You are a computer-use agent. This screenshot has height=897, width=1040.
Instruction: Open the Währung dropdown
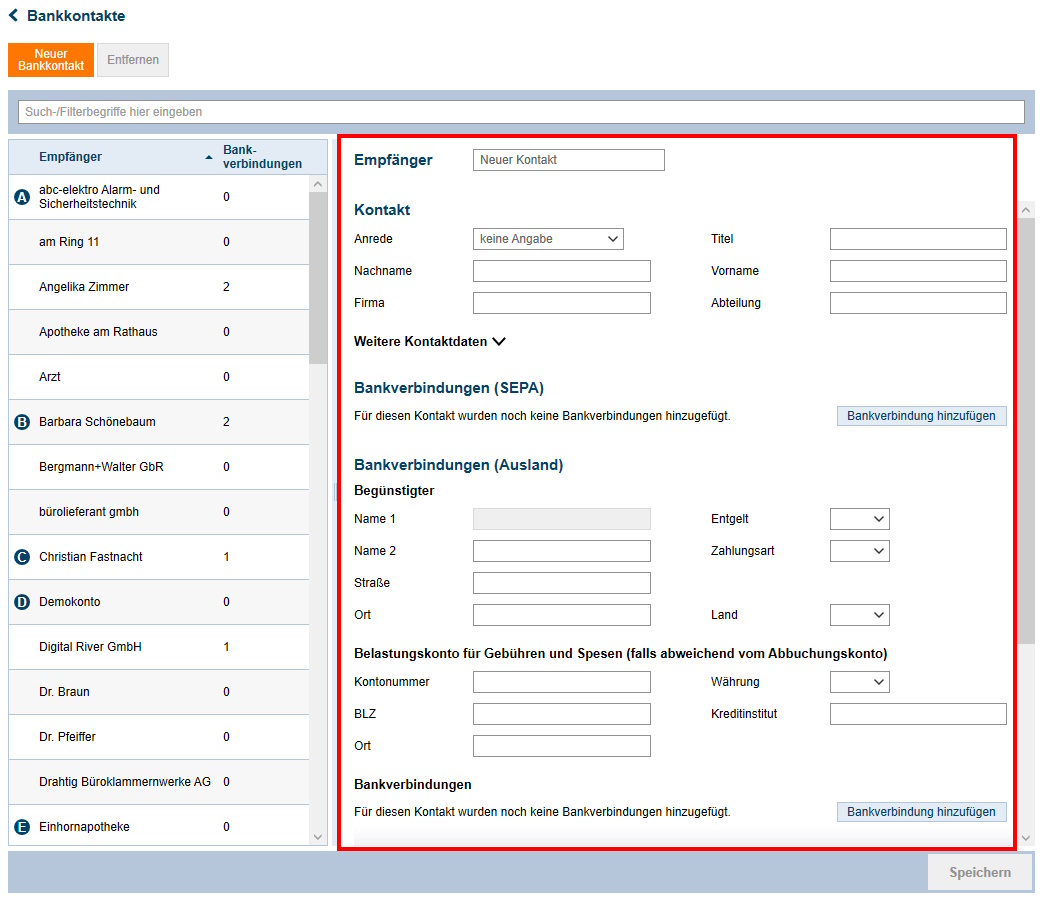click(860, 682)
